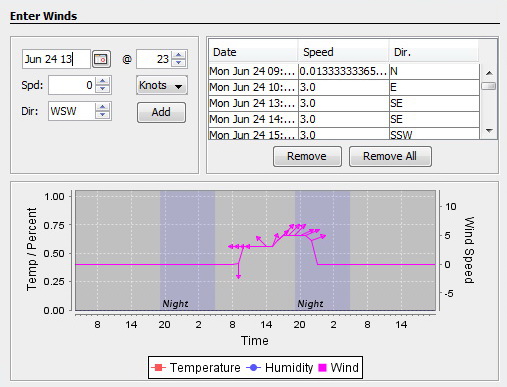Step Dir direction to previous value down
Viewport: 507px width, 387px height.
(103, 115)
